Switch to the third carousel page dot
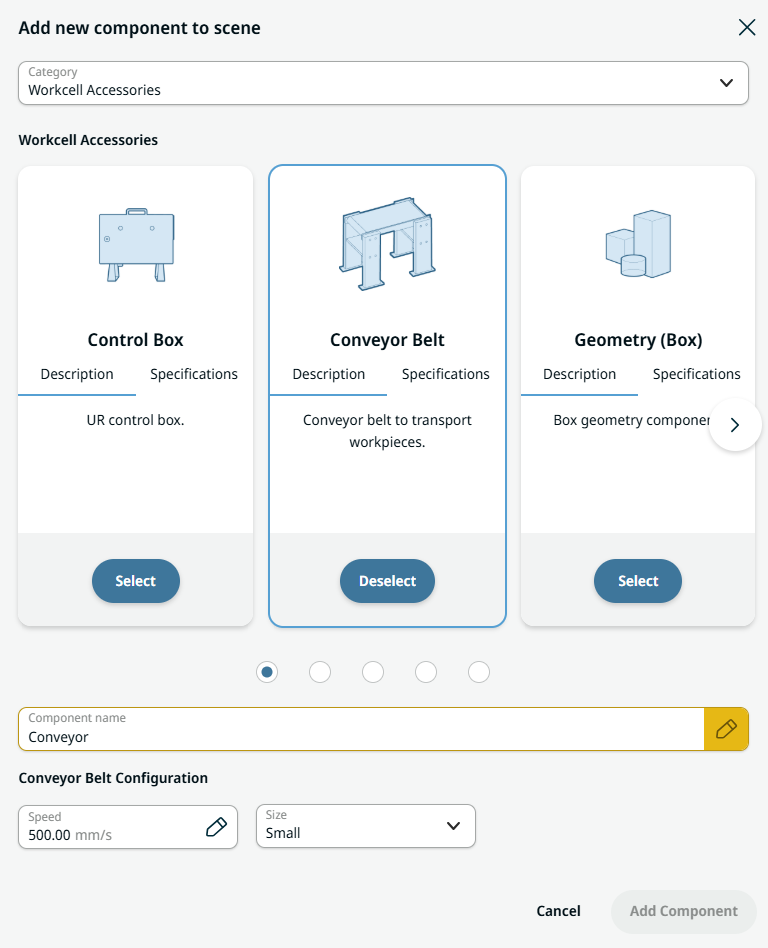Screen dimensions: 768x948 373,672
